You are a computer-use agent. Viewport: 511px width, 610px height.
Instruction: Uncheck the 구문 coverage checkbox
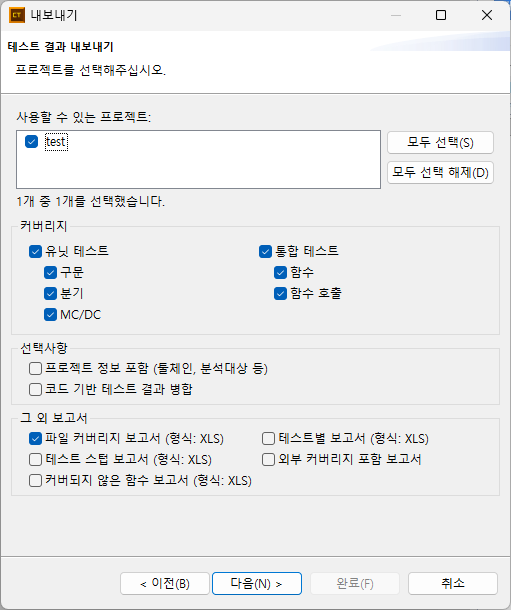click(x=51, y=272)
